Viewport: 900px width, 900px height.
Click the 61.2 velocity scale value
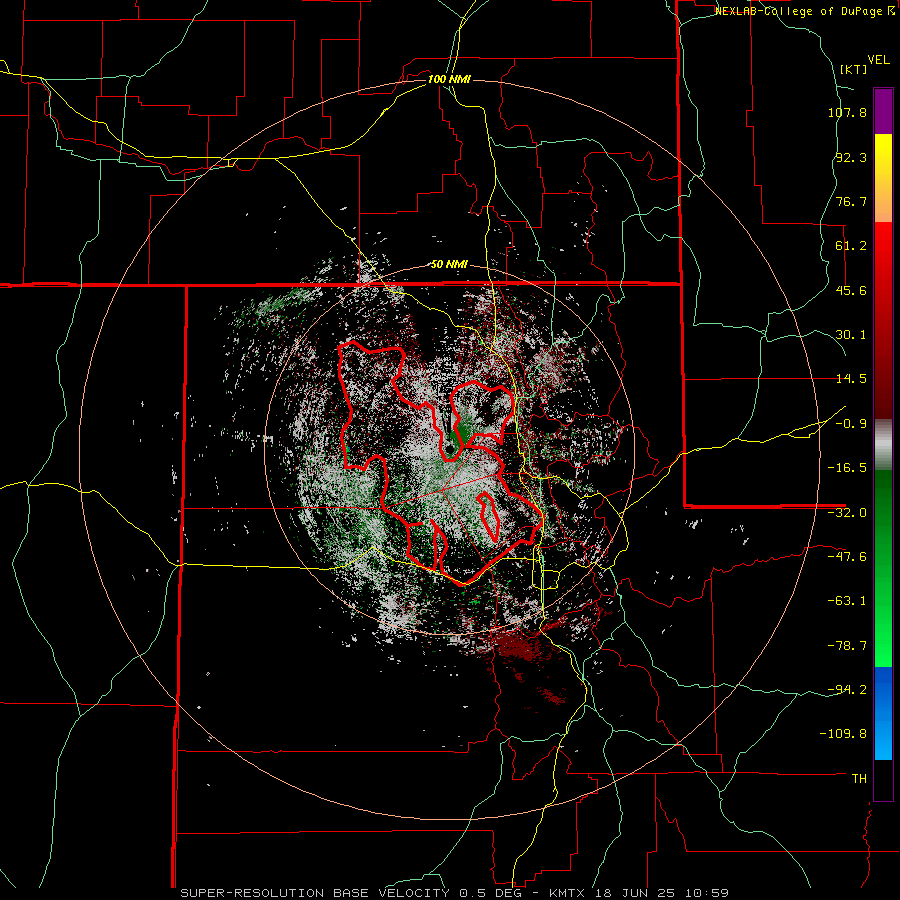(x=851, y=246)
